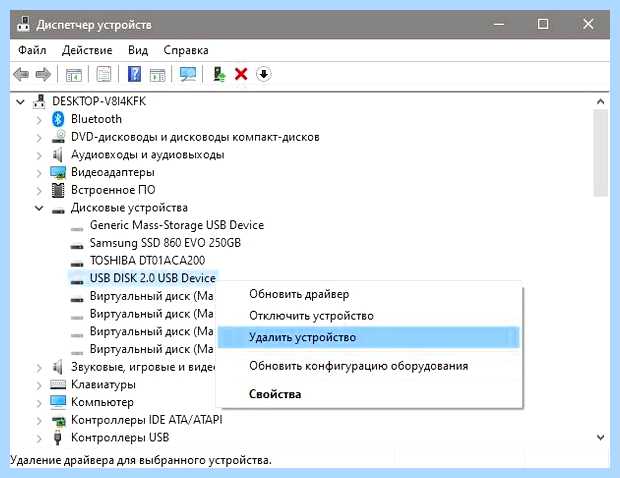Click the Bluetooth category icon
Image resolution: width=620 pixels, height=478 pixels.
click(x=58, y=119)
